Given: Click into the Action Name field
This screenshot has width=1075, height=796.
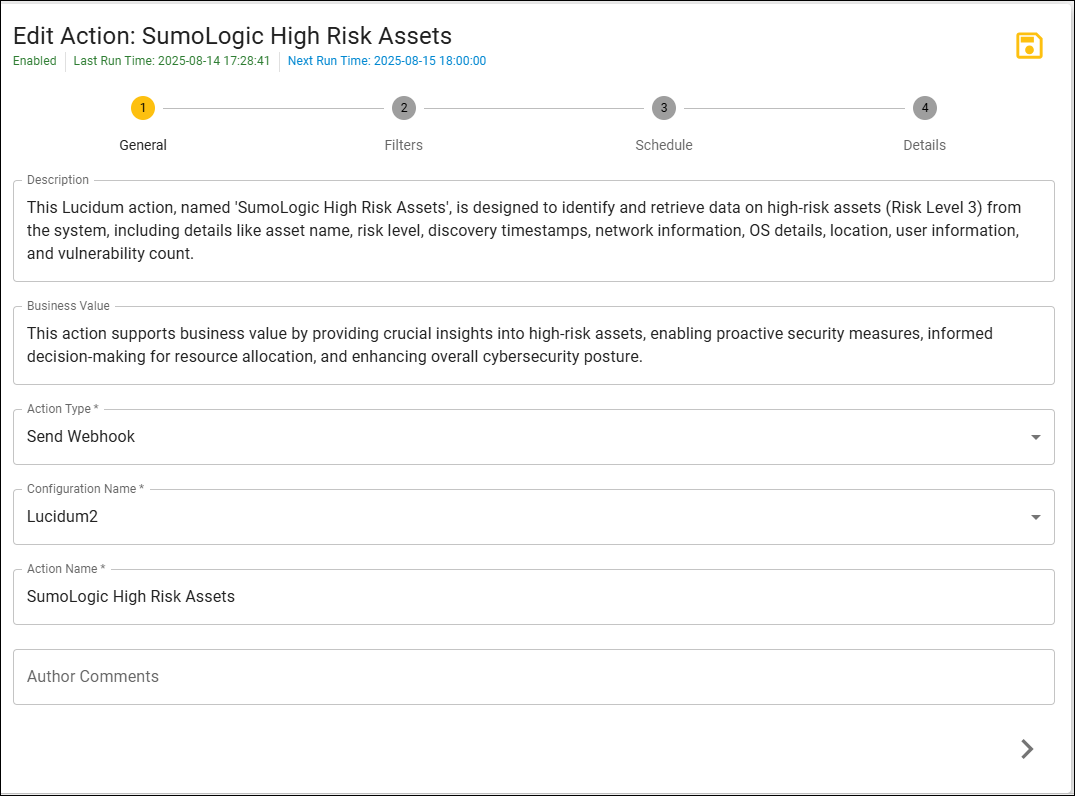Looking at the screenshot, I should (x=533, y=597).
